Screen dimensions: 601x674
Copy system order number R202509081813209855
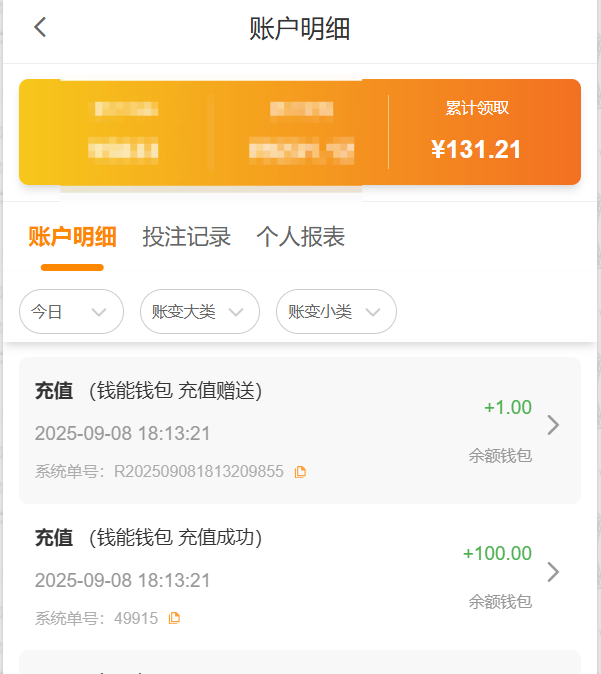300,472
